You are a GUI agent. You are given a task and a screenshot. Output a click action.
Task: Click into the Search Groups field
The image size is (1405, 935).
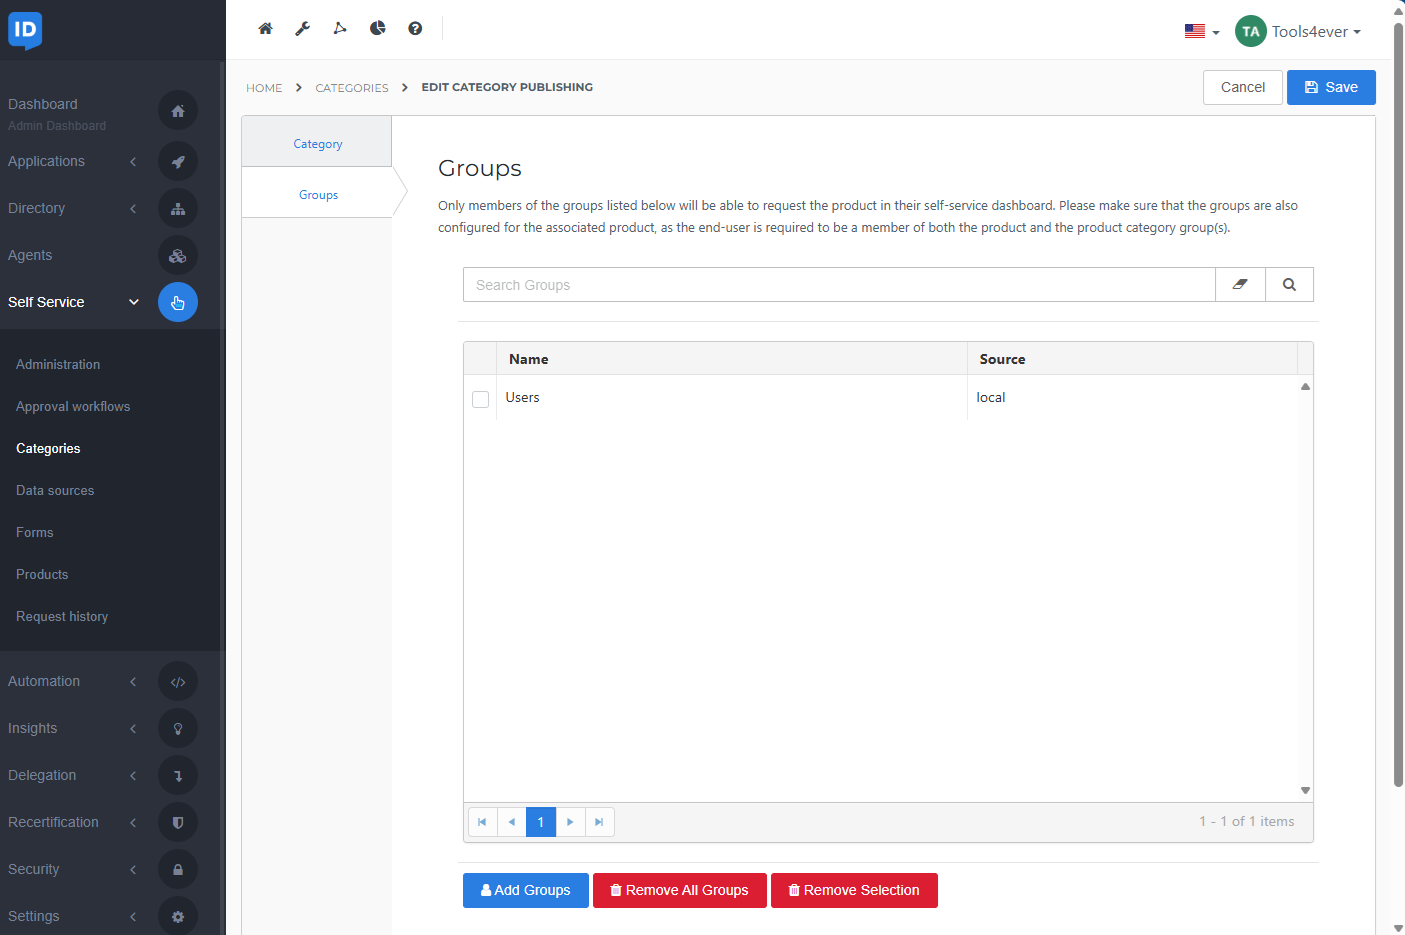[838, 285]
